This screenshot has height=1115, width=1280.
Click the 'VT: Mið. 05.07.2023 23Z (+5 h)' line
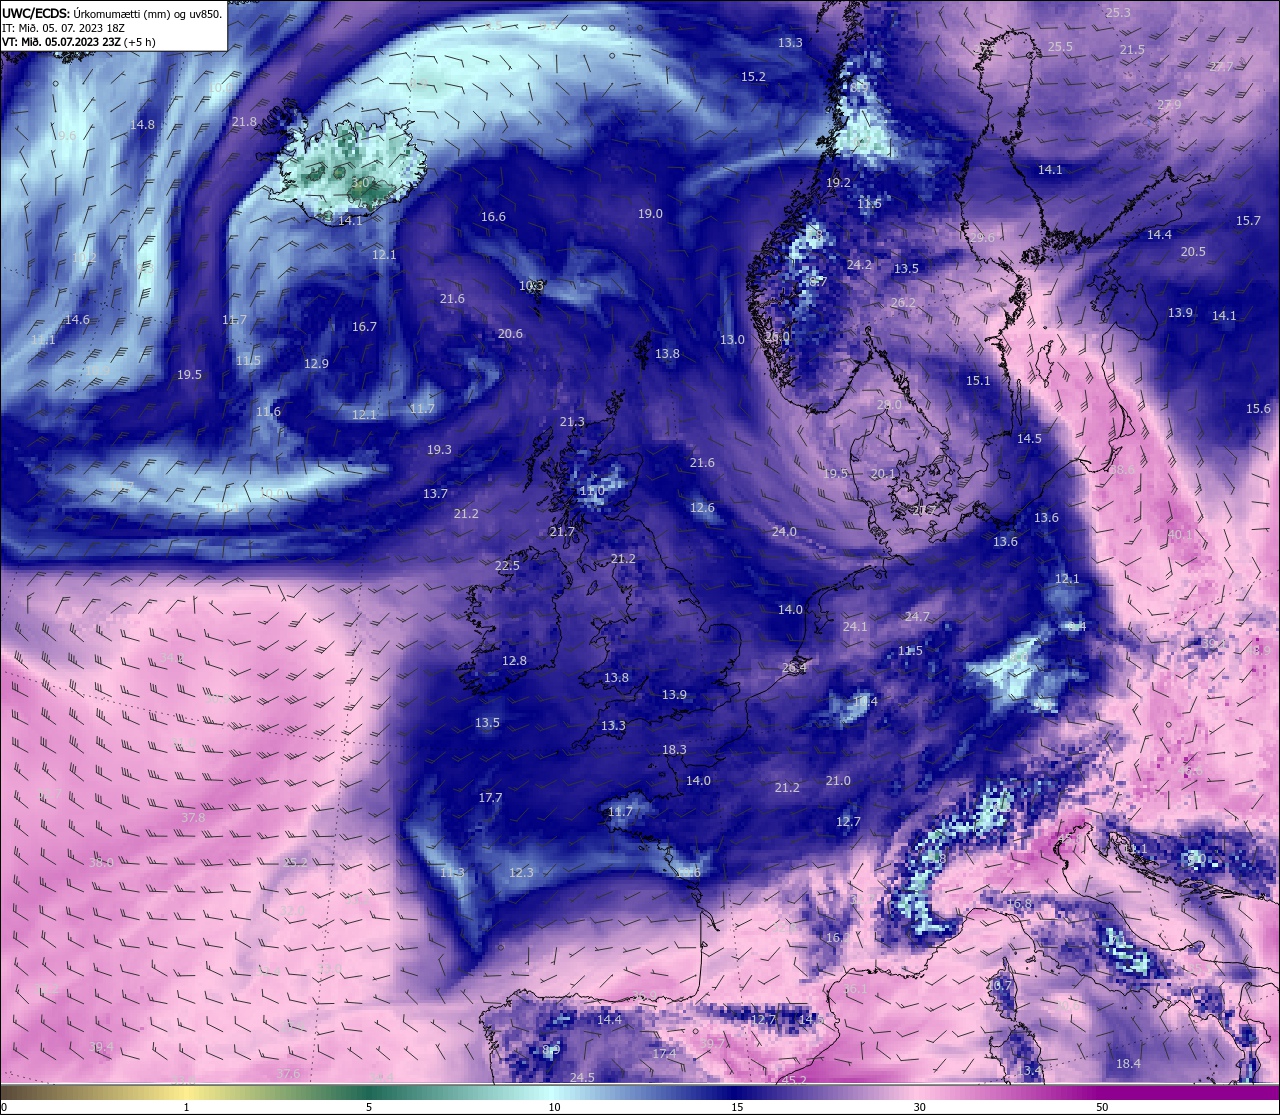pyautogui.click(x=78, y=42)
